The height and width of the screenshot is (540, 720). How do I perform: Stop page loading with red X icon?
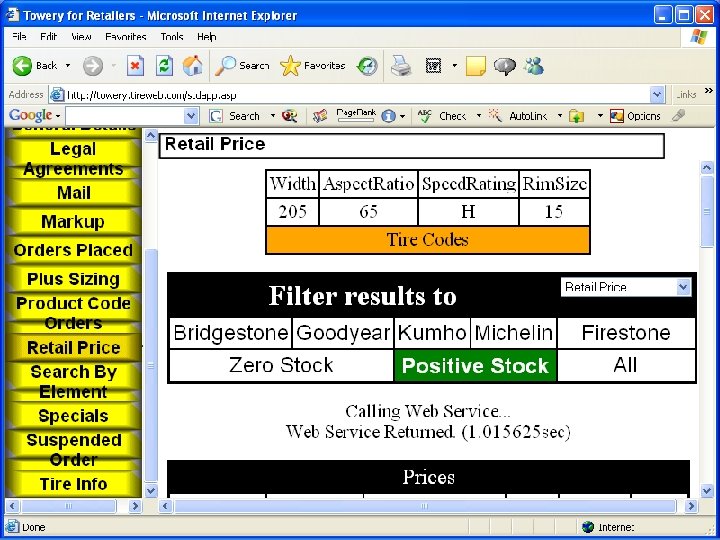[135, 66]
